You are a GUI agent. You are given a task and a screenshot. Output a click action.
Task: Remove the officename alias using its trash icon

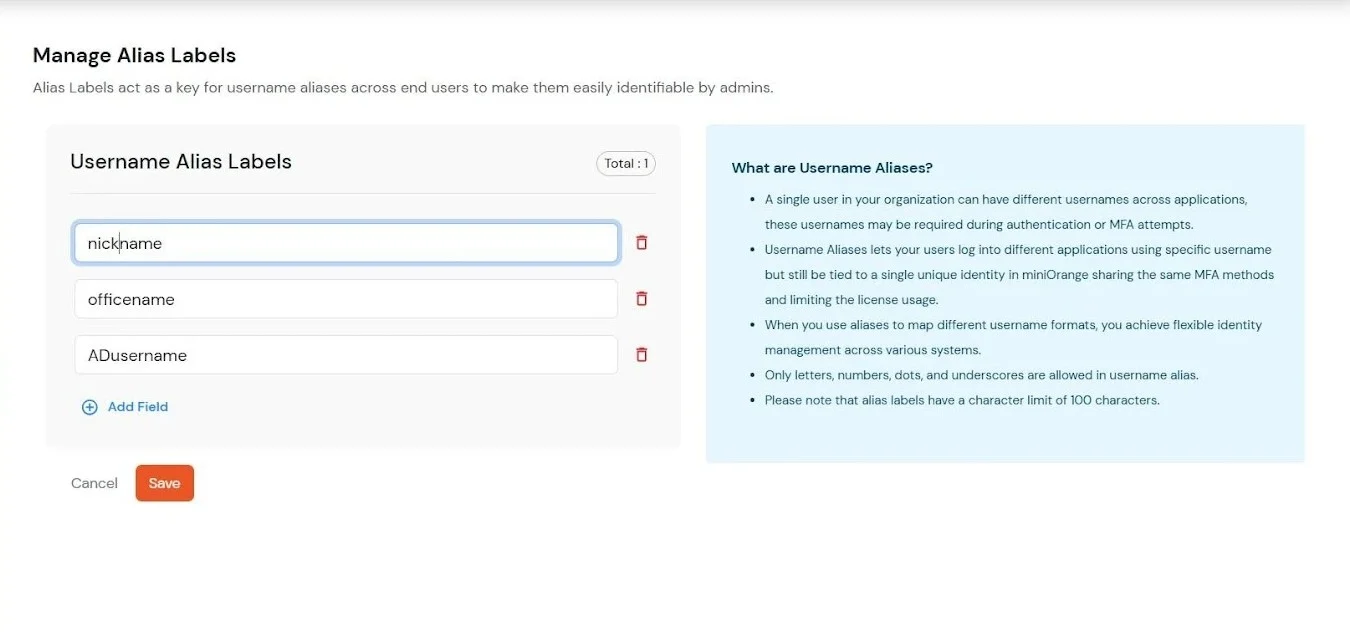[x=641, y=298]
